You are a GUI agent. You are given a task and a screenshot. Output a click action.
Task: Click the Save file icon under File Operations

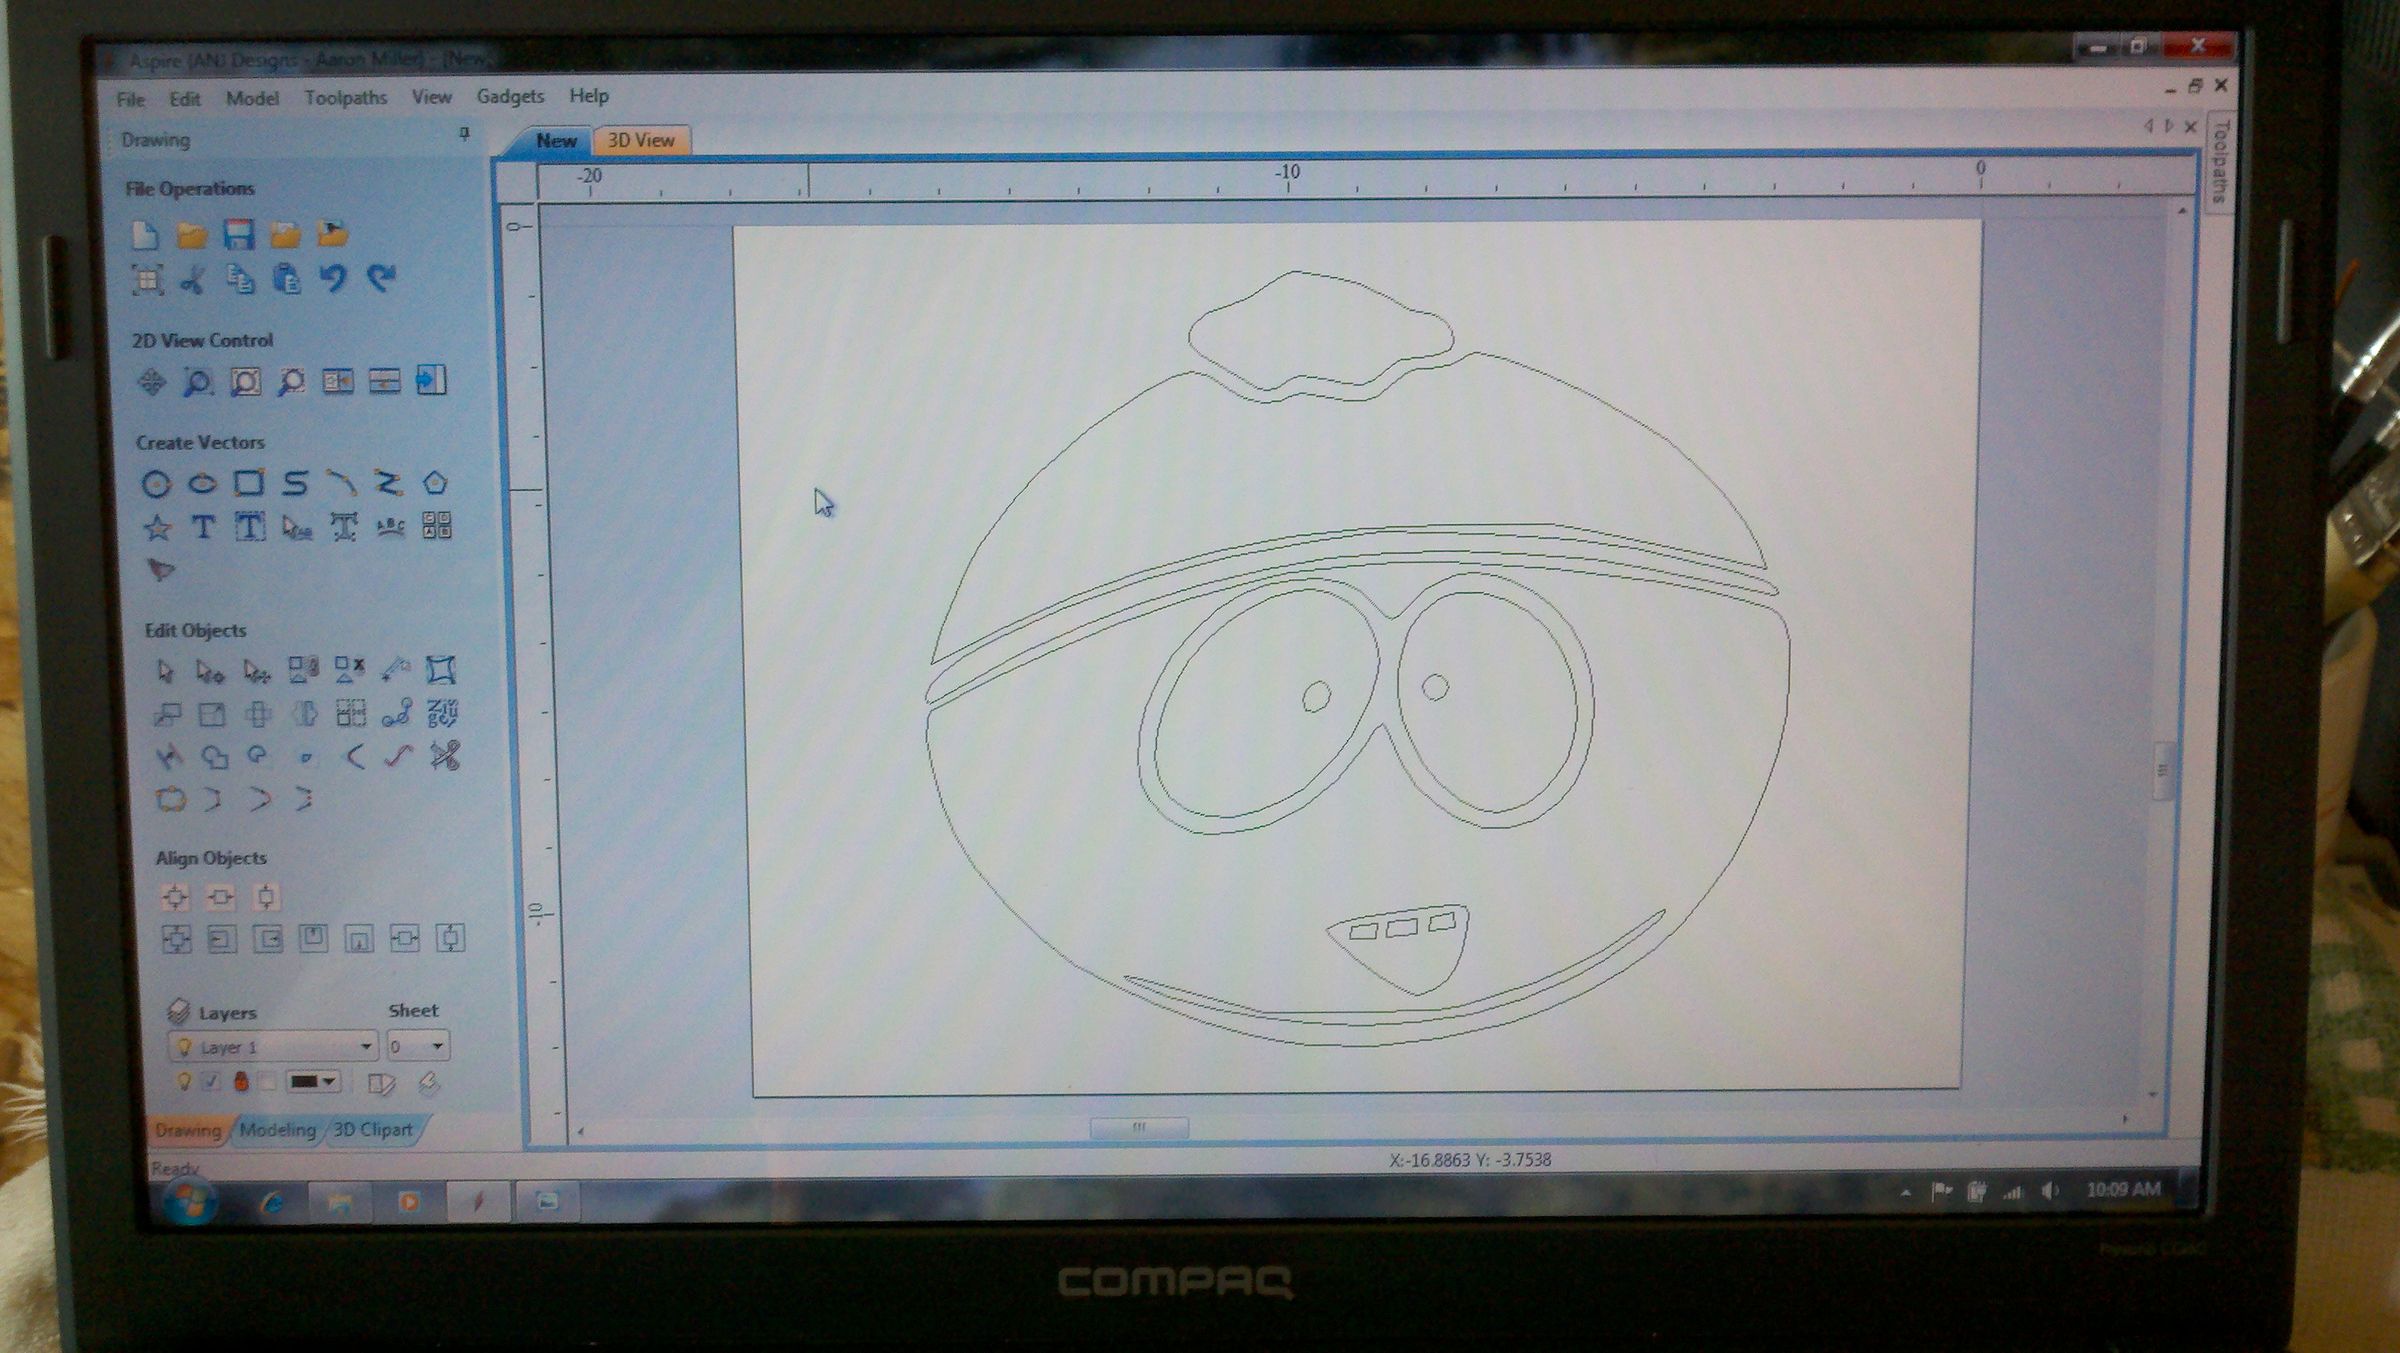pyautogui.click(x=239, y=235)
